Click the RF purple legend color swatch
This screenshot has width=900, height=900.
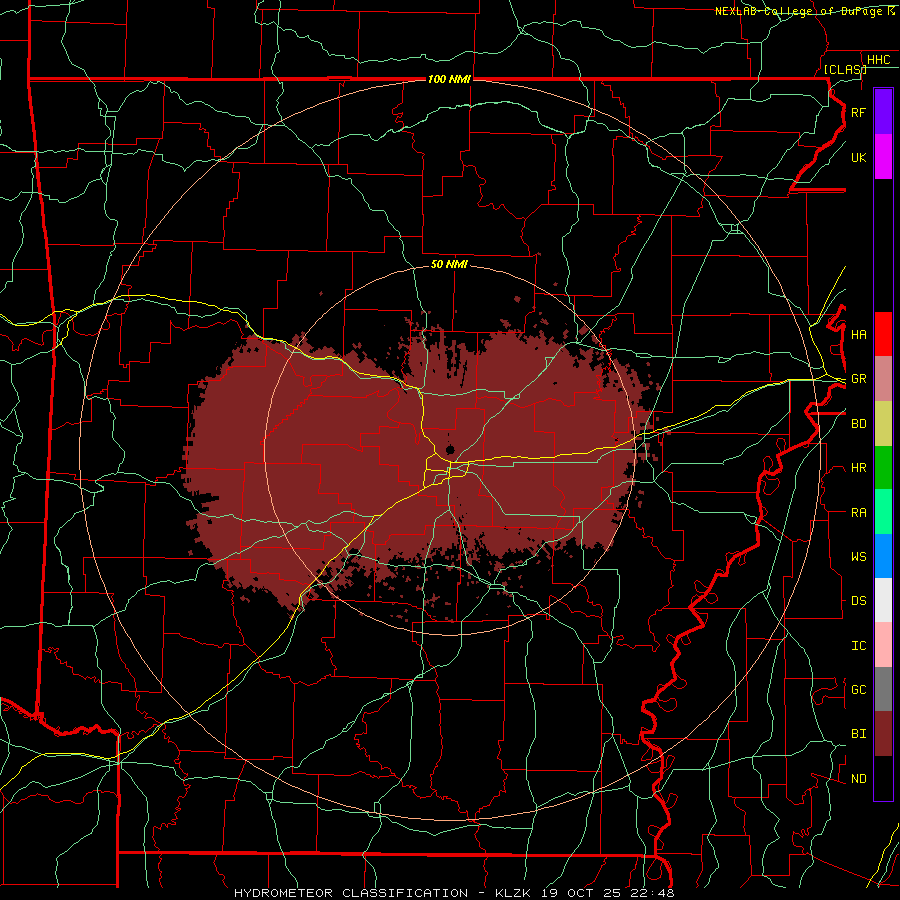(883, 112)
